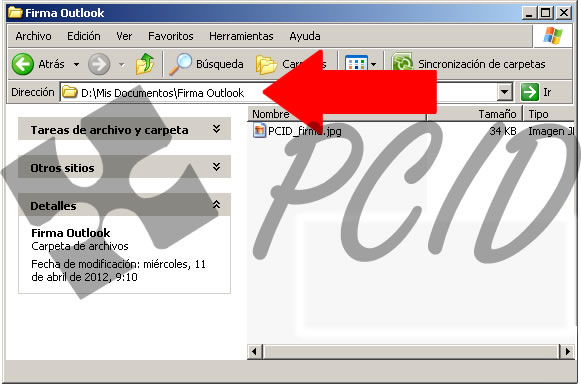Viewport: 581px width, 384px height.
Task: Open the Ver menu
Action: (x=124, y=36)
